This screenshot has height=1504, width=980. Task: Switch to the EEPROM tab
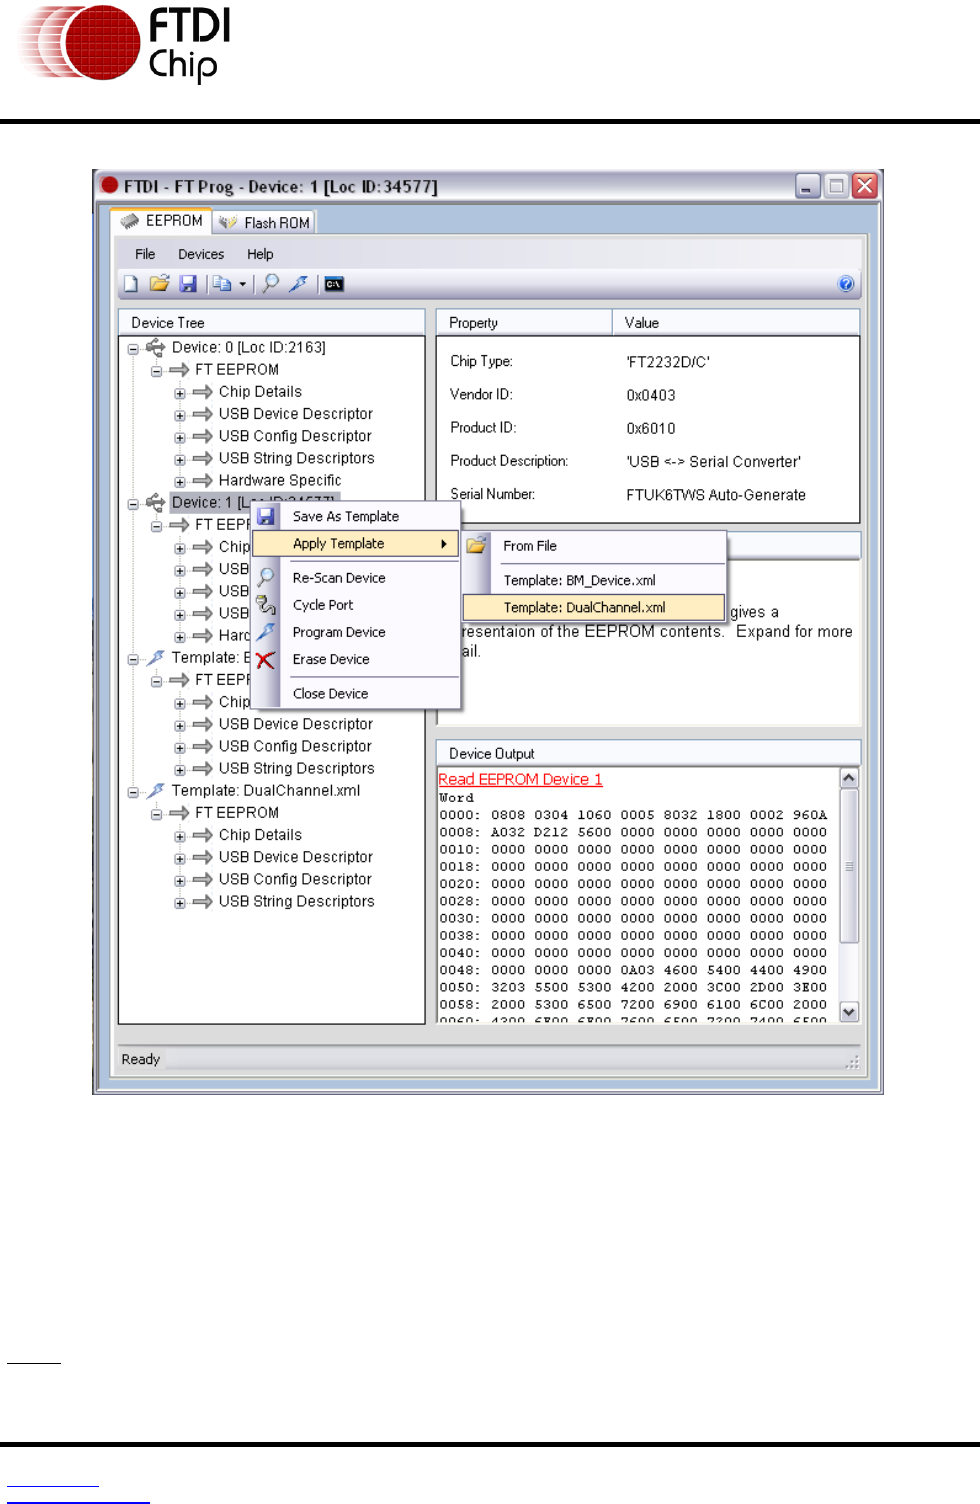(161, 221)
